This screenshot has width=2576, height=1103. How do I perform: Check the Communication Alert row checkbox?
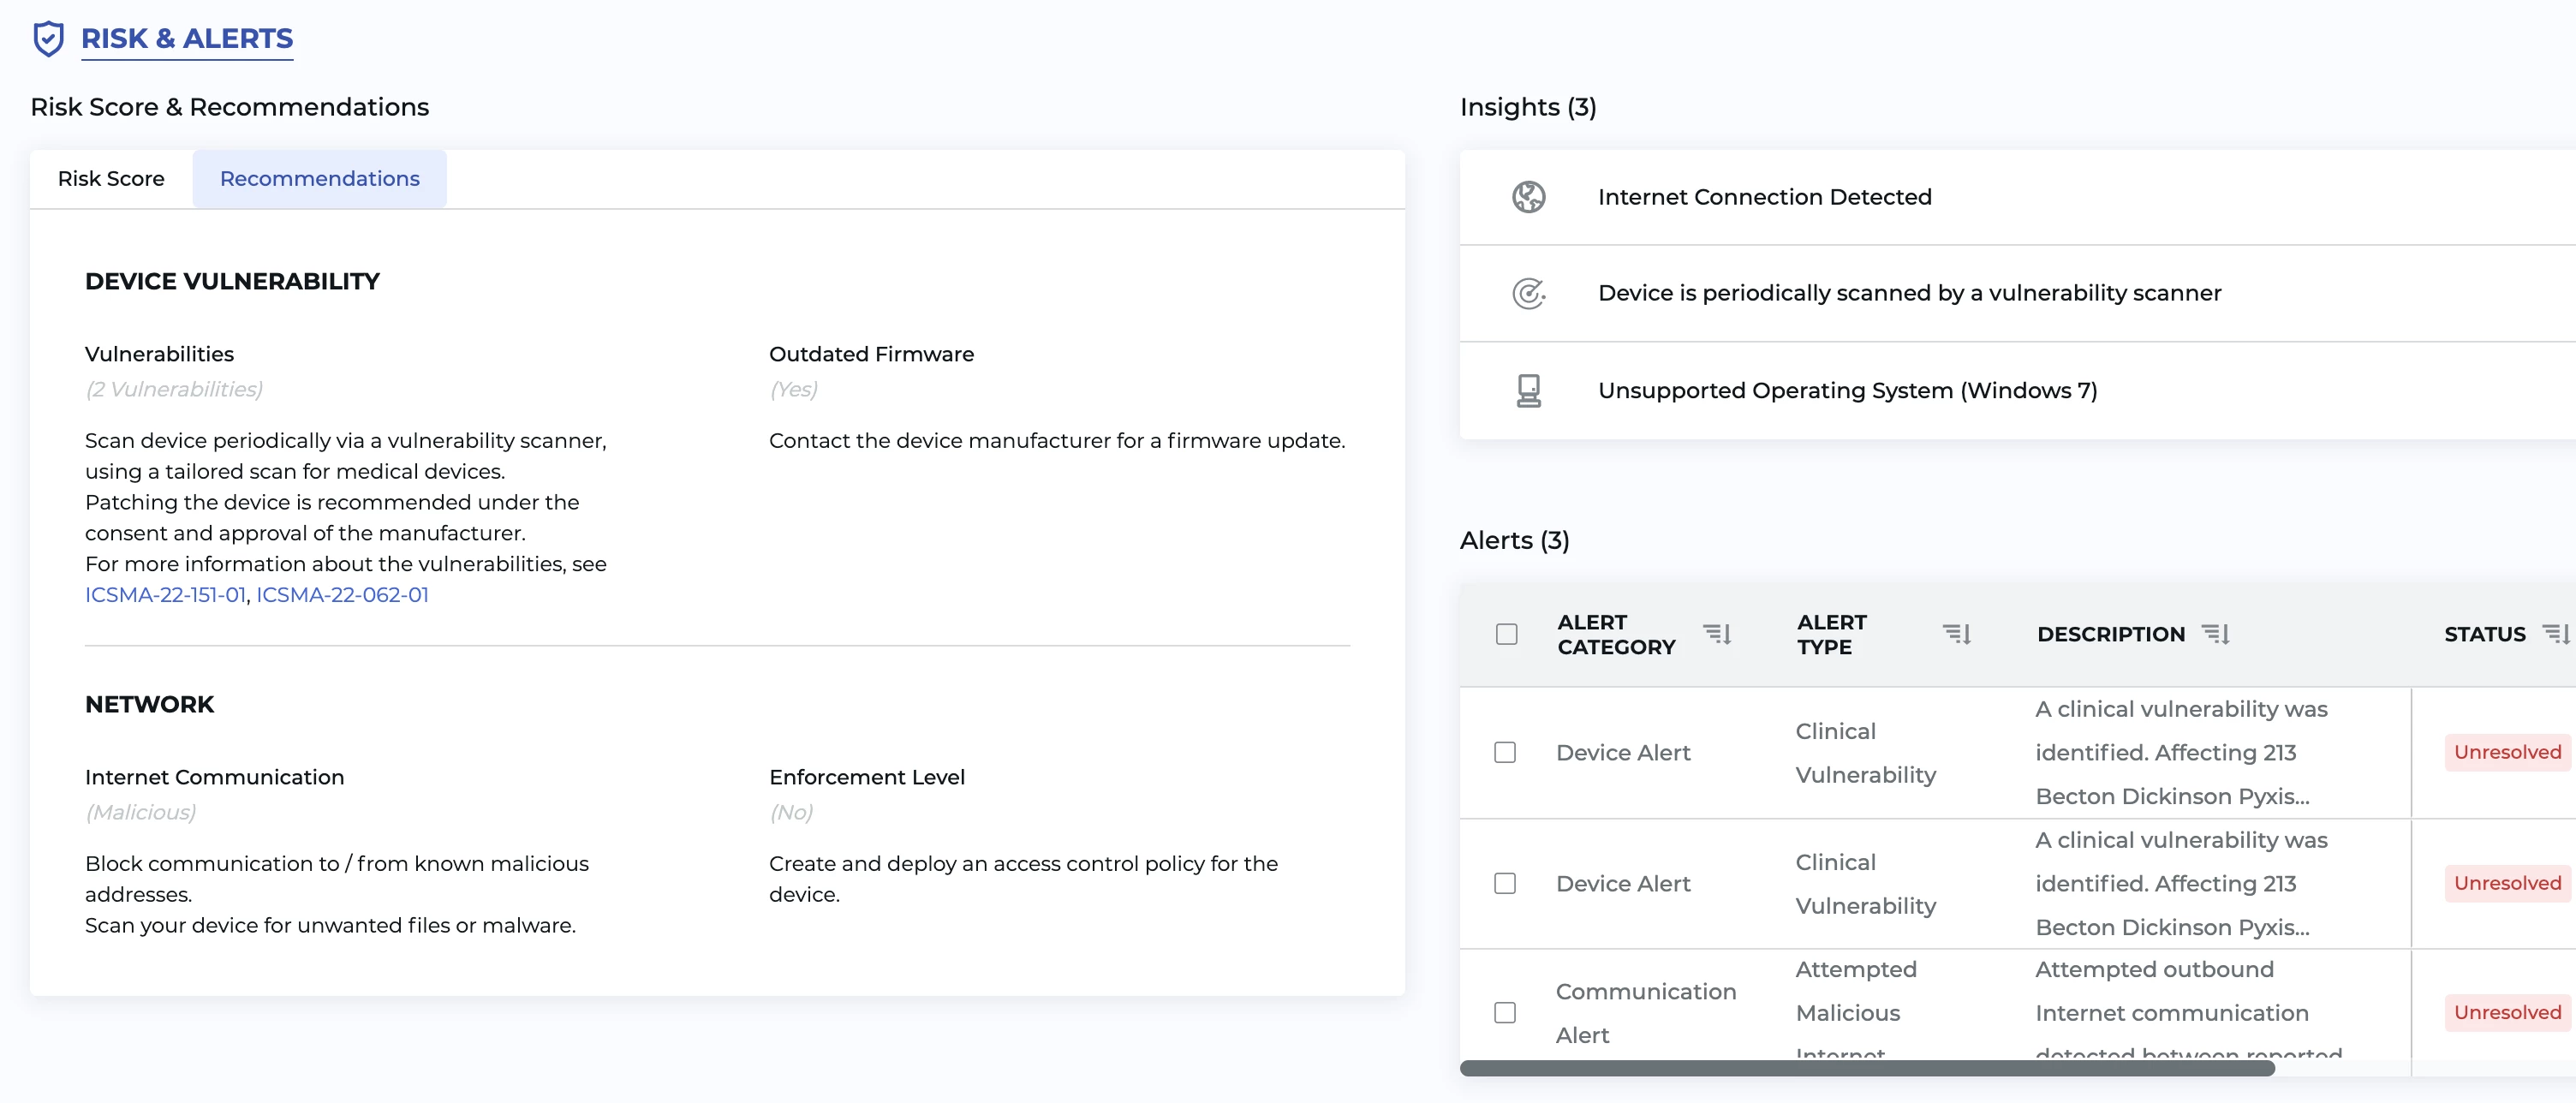tap(1504, 1012)
